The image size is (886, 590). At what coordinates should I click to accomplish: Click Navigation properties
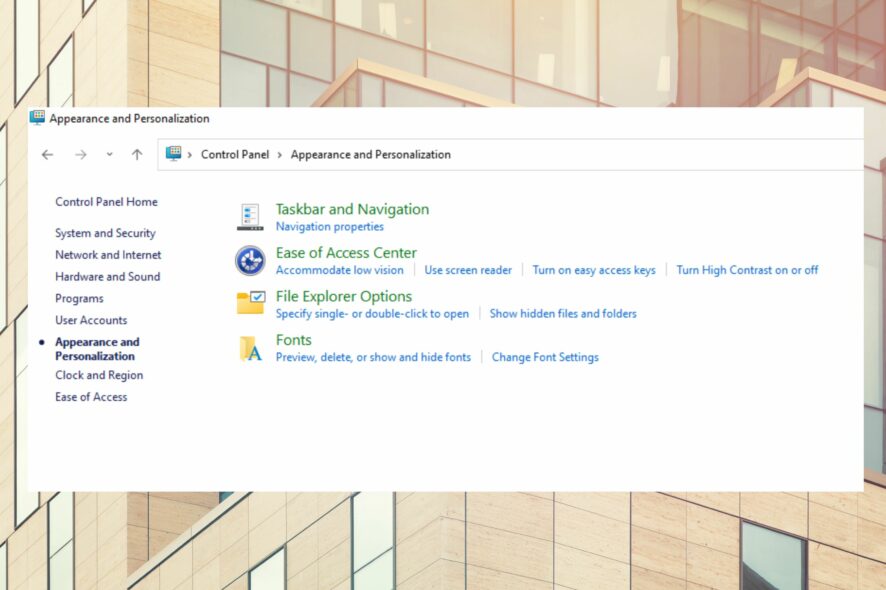pyautogui.click(x=330, y=226)
